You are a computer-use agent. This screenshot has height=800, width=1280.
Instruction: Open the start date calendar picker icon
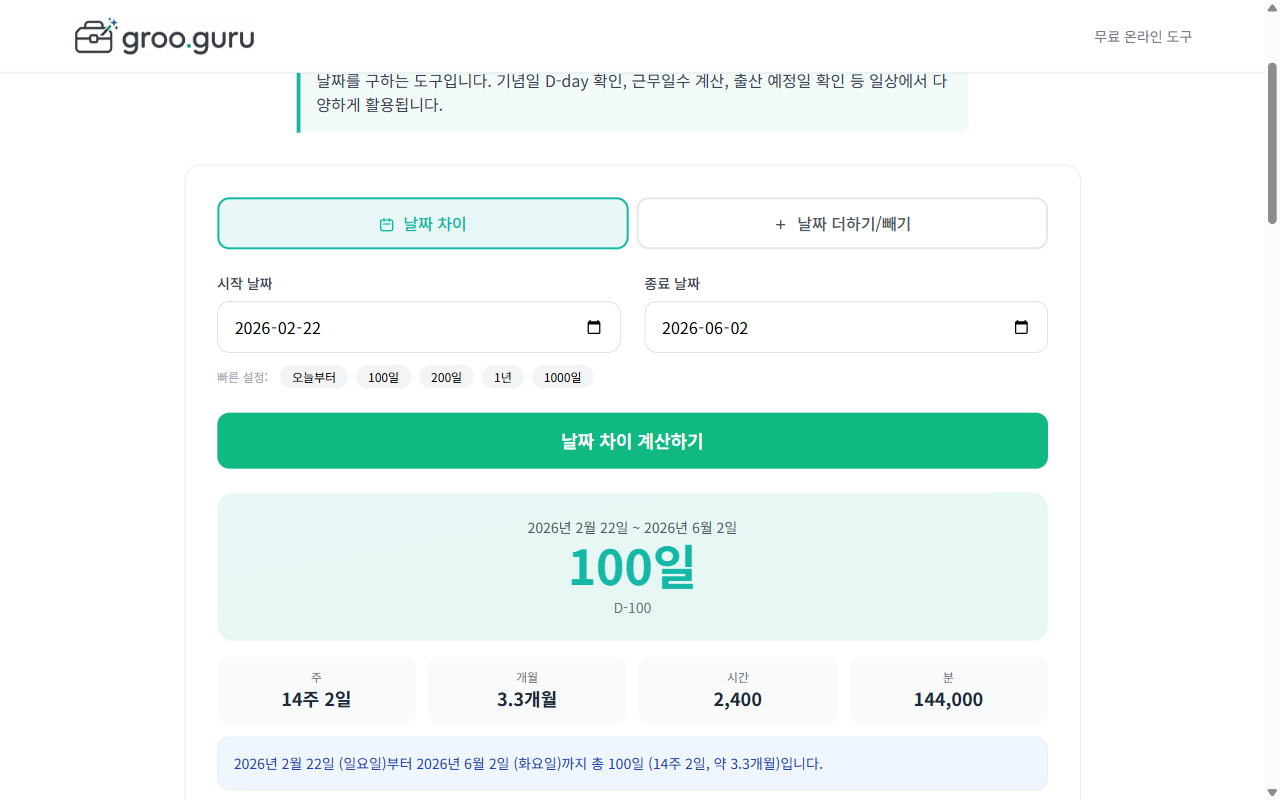pyautogui.click(x=595, y=327)
